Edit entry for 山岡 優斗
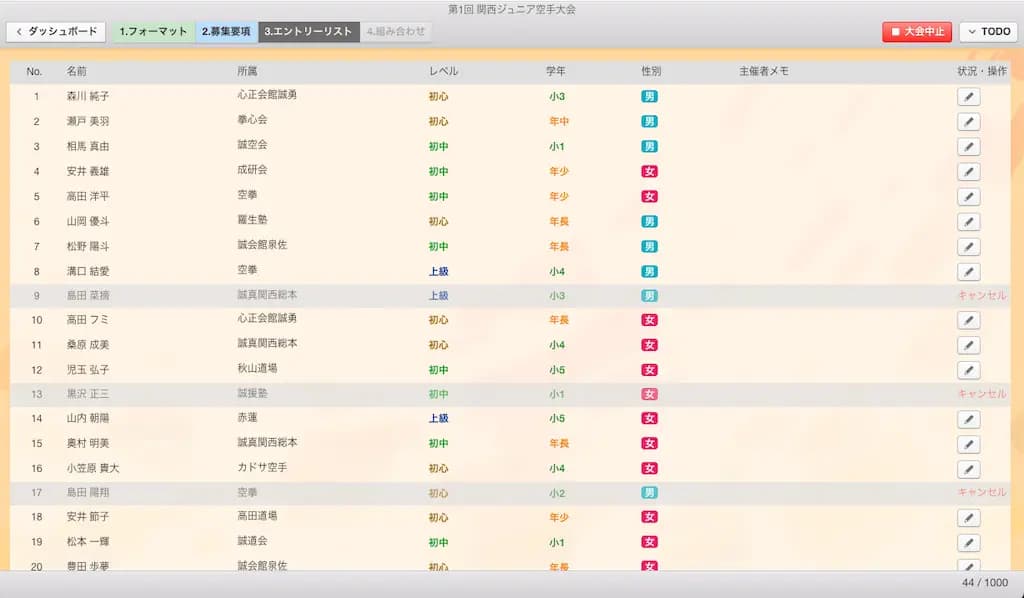The image size is (1024, 598). [968, 221]
